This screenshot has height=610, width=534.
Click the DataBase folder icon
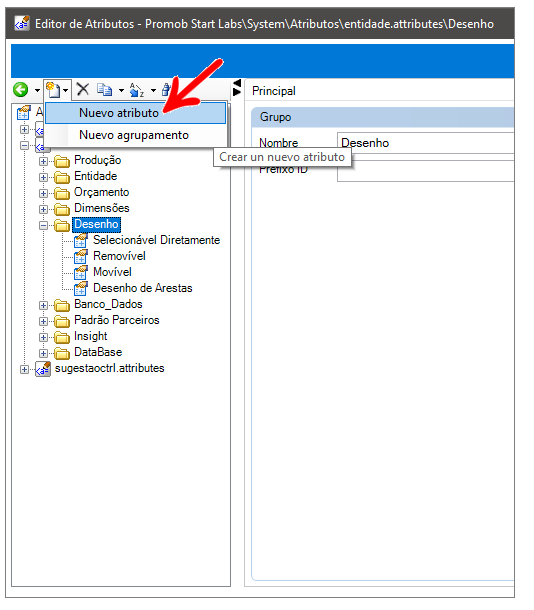click(x=62, y=353)
